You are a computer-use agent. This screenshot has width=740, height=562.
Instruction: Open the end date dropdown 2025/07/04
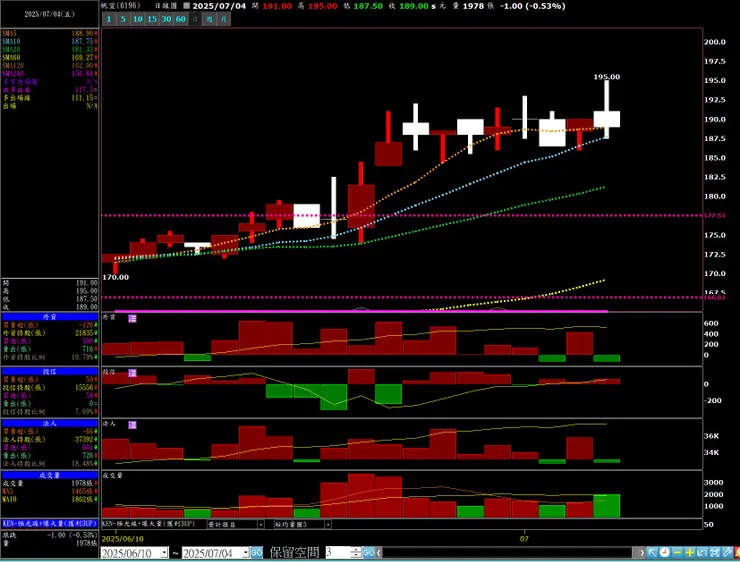click(245, 553)
